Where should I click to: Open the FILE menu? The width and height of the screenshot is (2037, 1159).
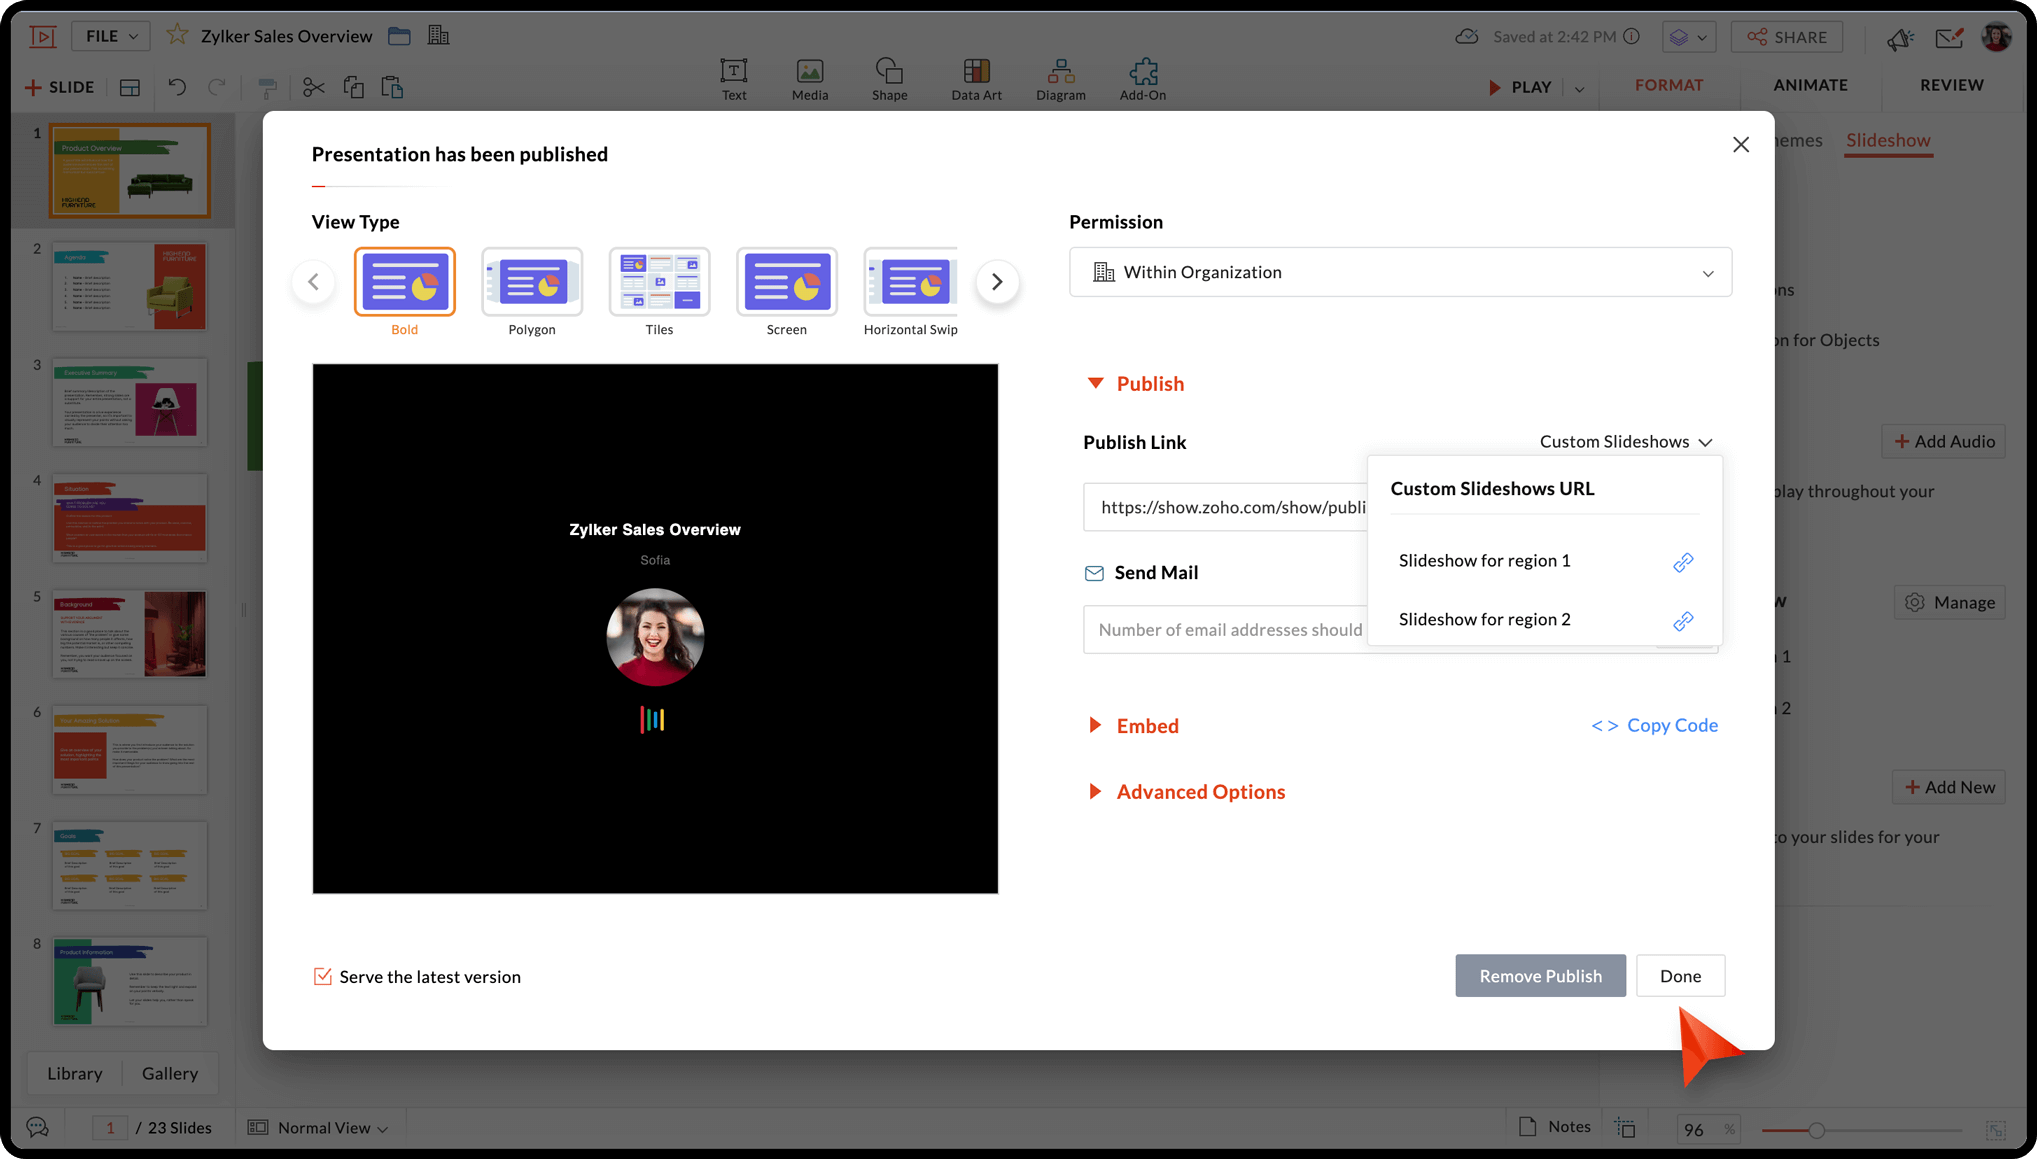(111, 36)
